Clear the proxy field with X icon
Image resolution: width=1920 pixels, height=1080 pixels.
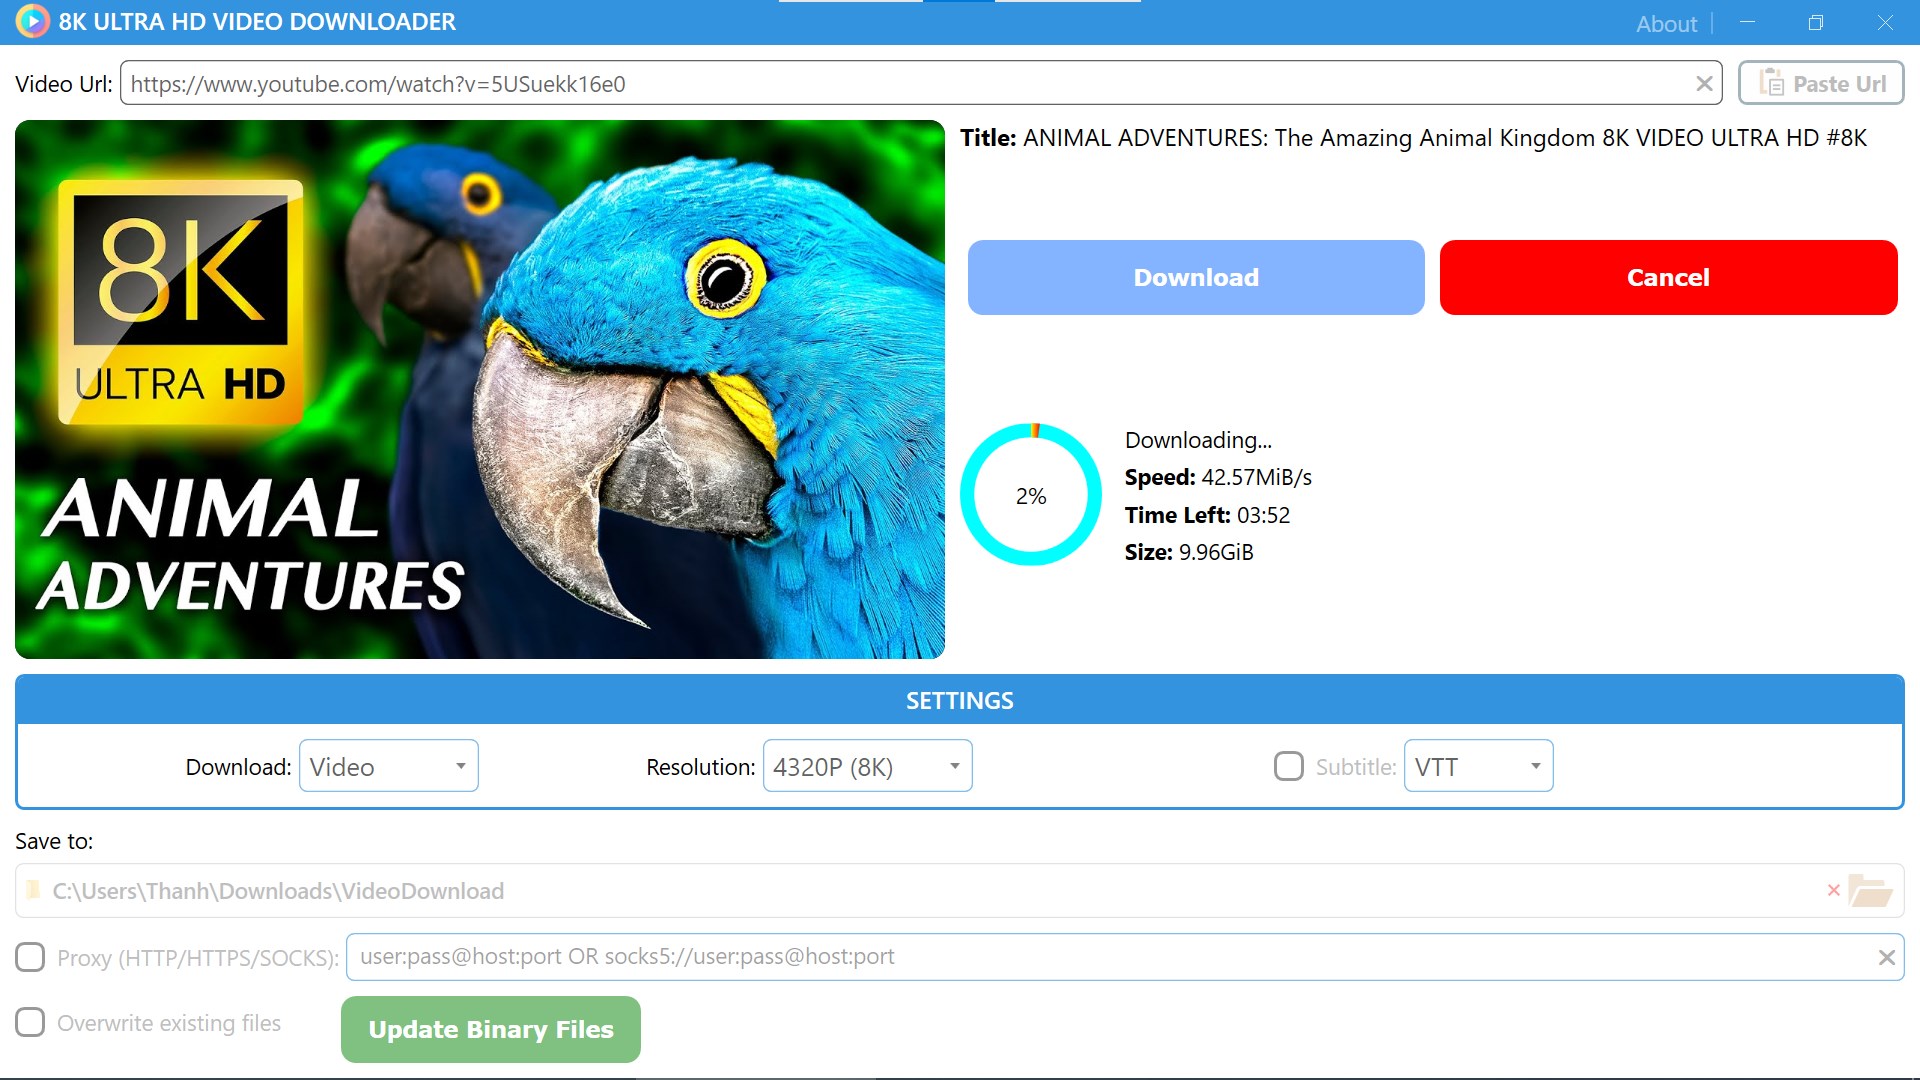pyautogui.click(x=1886, y=957)
